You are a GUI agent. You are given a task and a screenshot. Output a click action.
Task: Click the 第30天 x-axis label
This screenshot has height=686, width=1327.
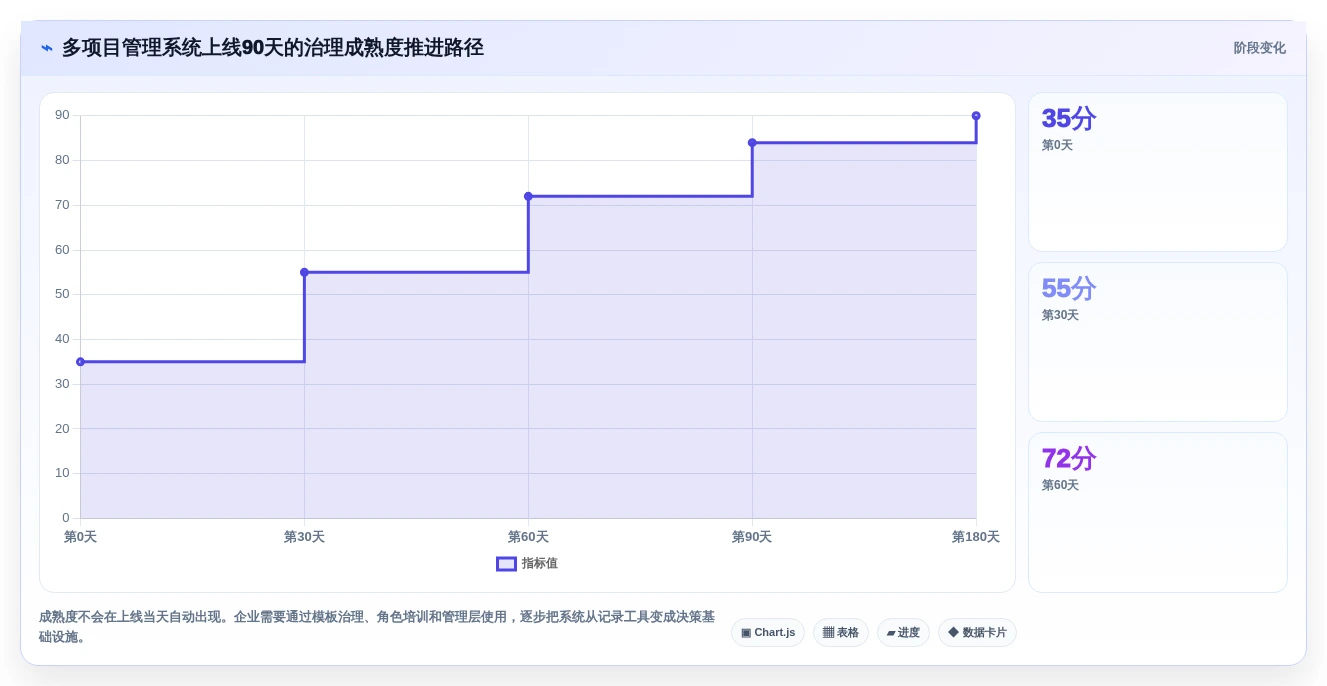[x=304, y=537]
